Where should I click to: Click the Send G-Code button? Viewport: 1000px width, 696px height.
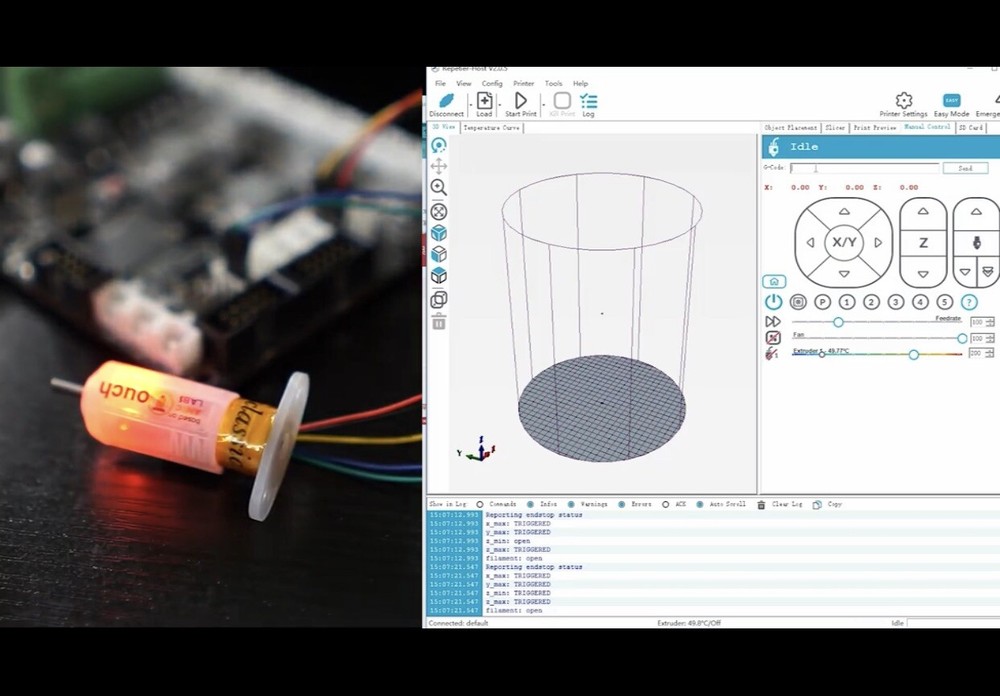pyautogui.click(x=964, y=168)
